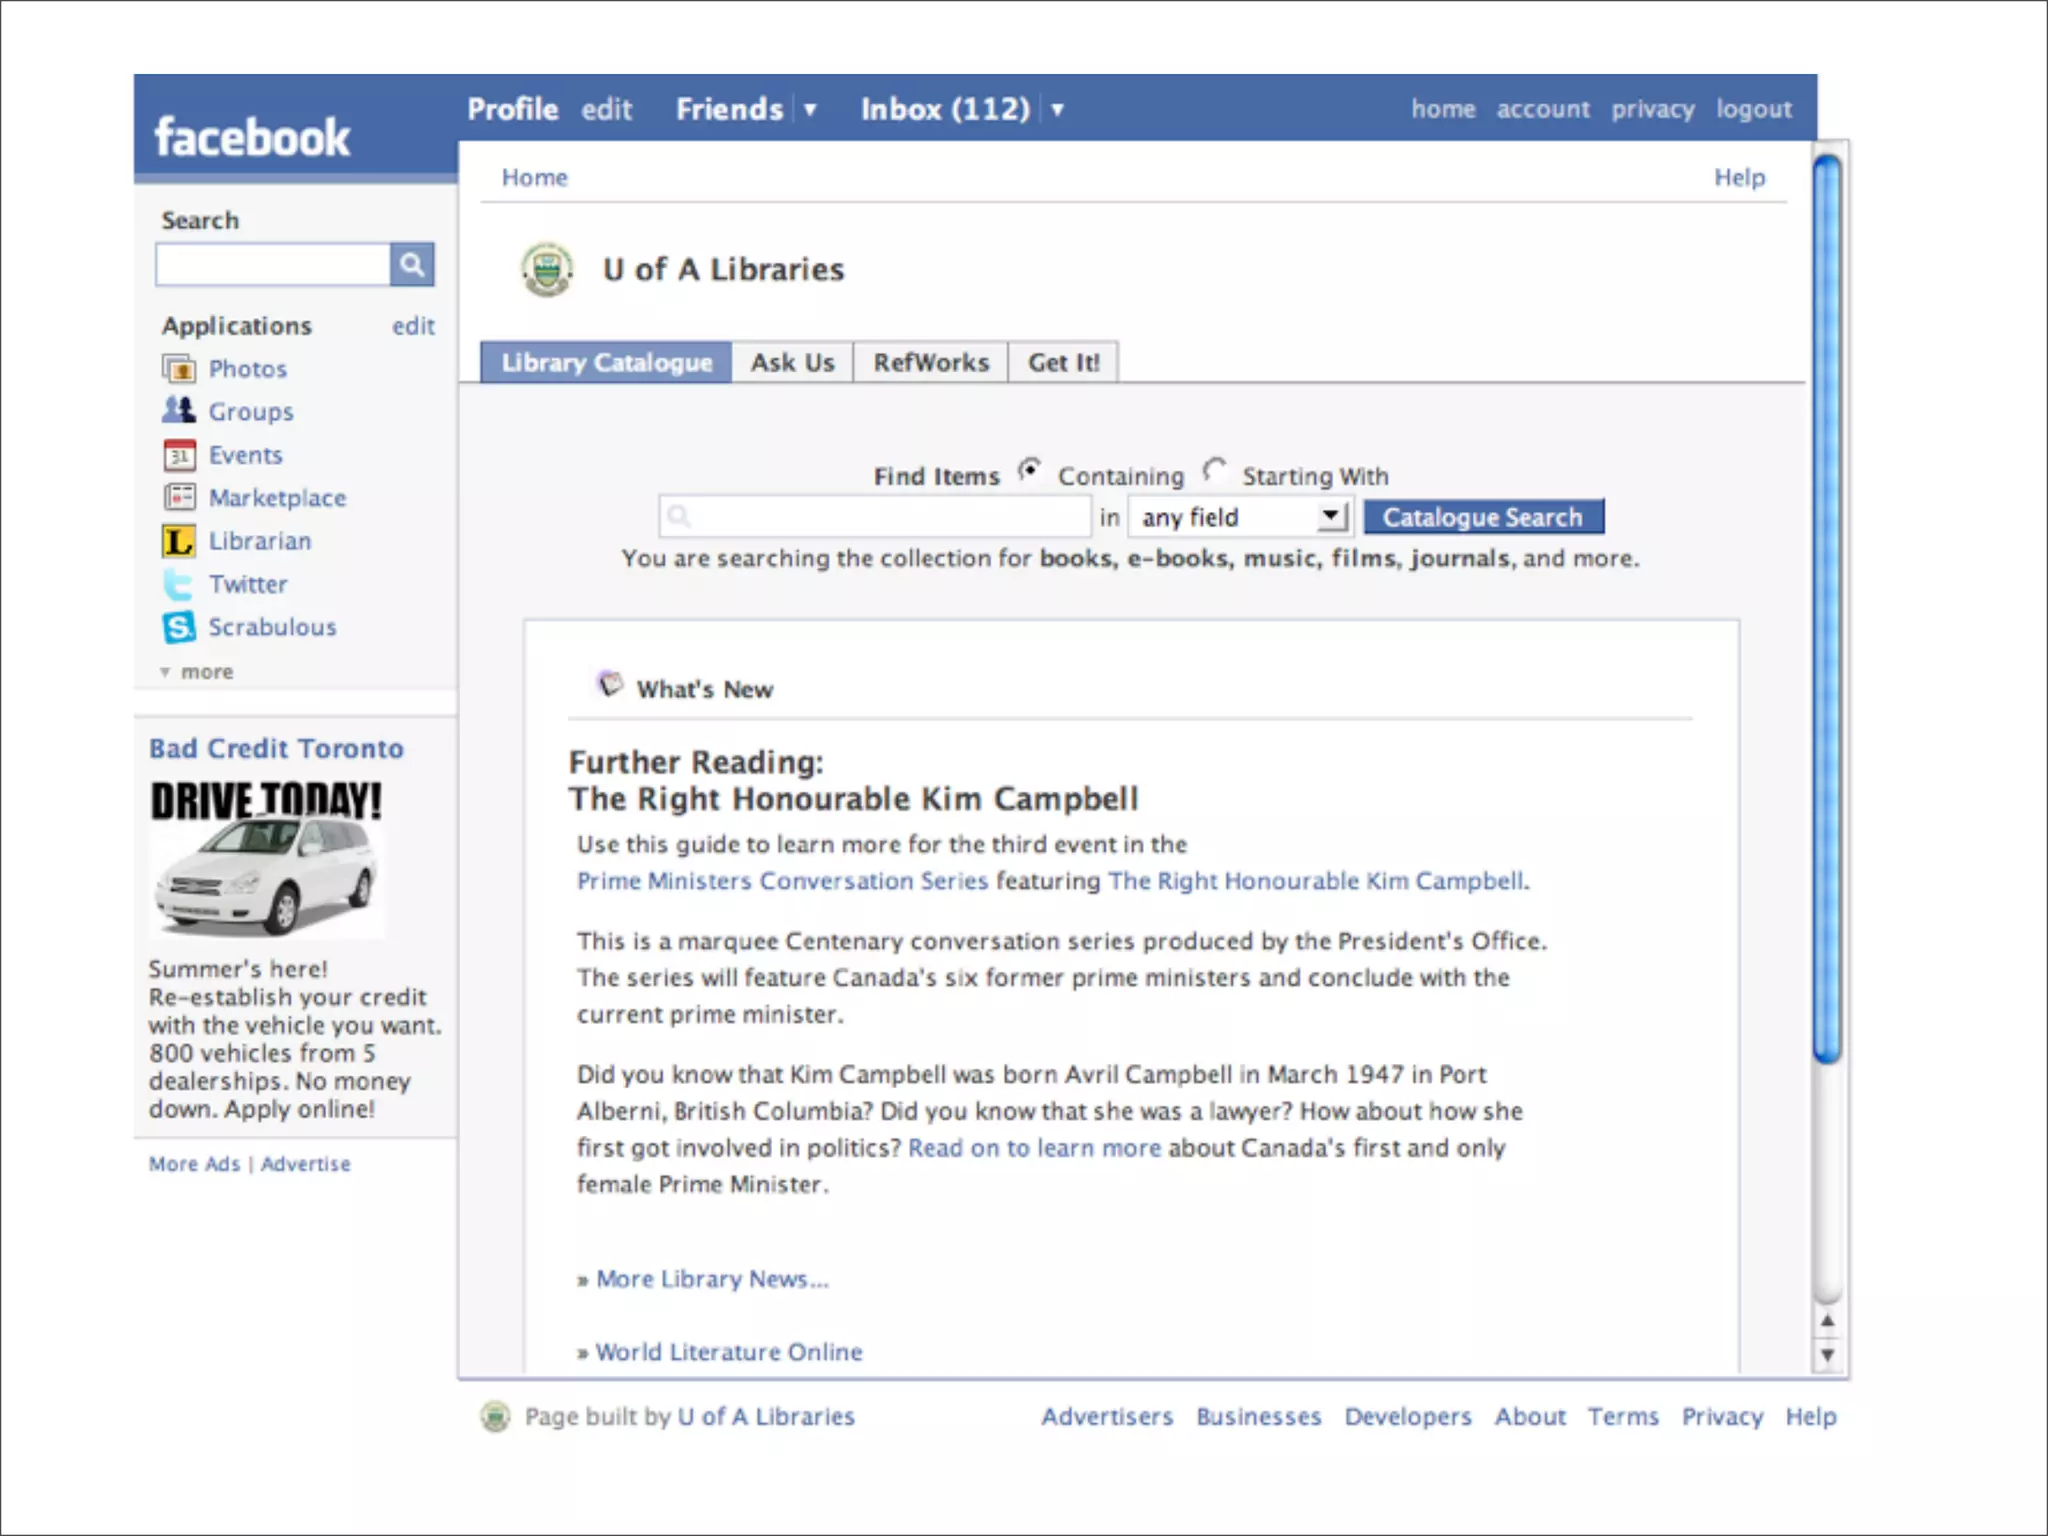Click the edit link beside Profile
This screenshot has width=2048, height=1536.
click(607, 109)
